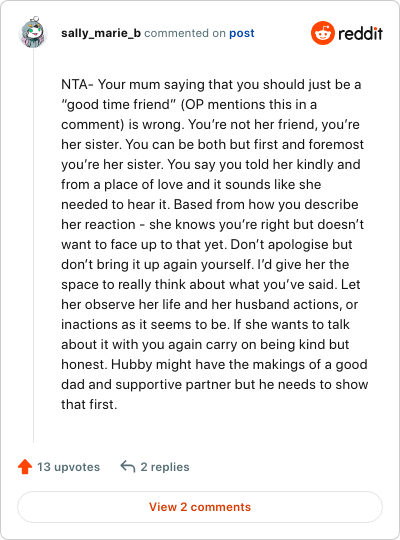Click the '13 upvotes' count
This screenshot has height=540, width=400.
[x=69, y=467]
